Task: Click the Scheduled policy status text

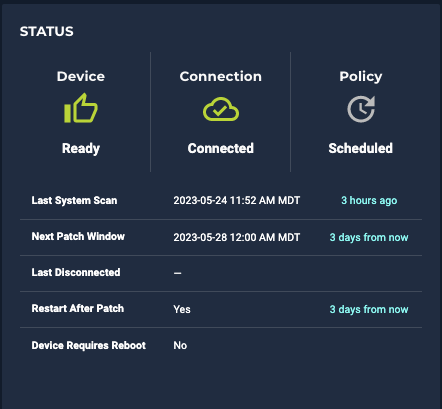Action: 361,148
